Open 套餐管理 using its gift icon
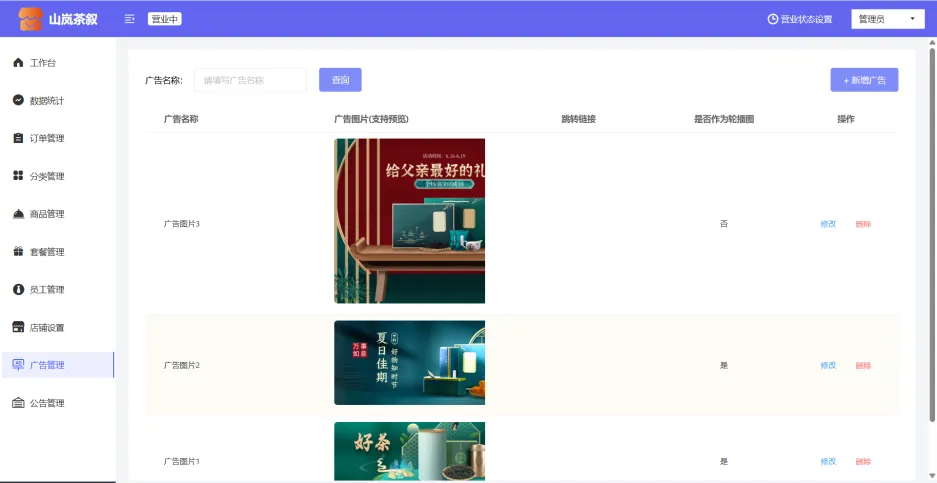Viewport: 937px width, 483px height. 18,252
